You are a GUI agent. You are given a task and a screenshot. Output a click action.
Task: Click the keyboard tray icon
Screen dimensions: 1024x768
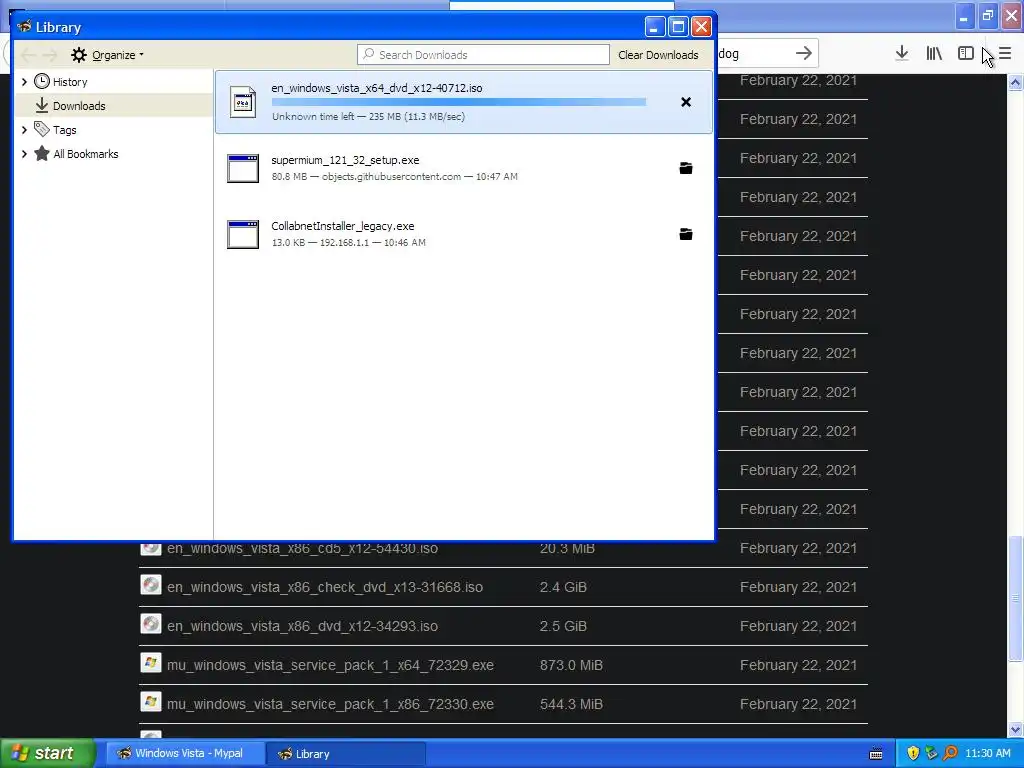click(876, 754)
